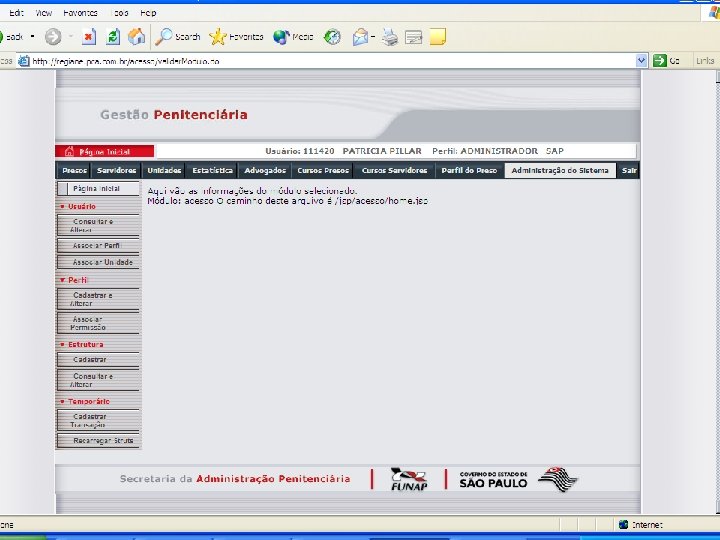Switch to the Unidades tab
The image size is (720, 540).
164,170
